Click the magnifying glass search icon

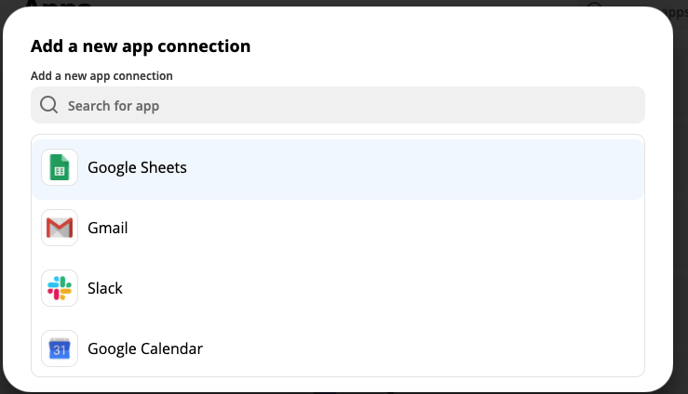click(x=49, y=105)
